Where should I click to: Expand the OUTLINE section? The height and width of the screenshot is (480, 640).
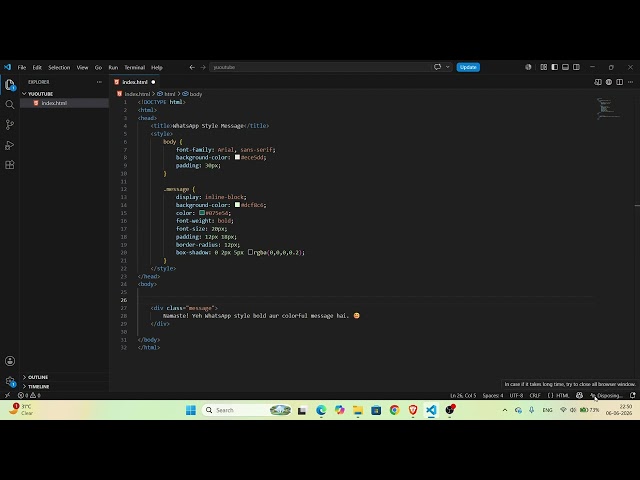[x=38, y=377]
